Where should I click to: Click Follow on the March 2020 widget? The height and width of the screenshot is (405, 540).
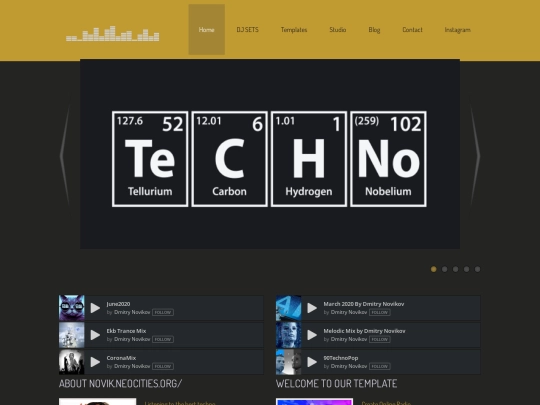[380, 312]
